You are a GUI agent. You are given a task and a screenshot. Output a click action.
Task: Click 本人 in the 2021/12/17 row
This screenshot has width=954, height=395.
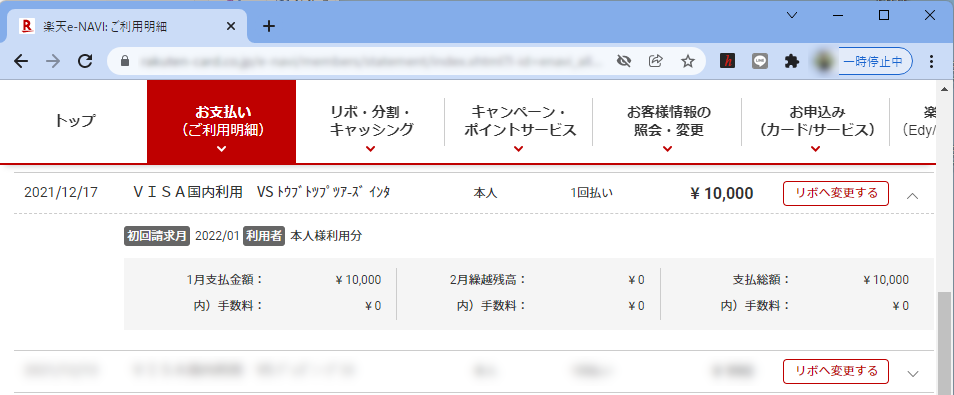[486, 193]
